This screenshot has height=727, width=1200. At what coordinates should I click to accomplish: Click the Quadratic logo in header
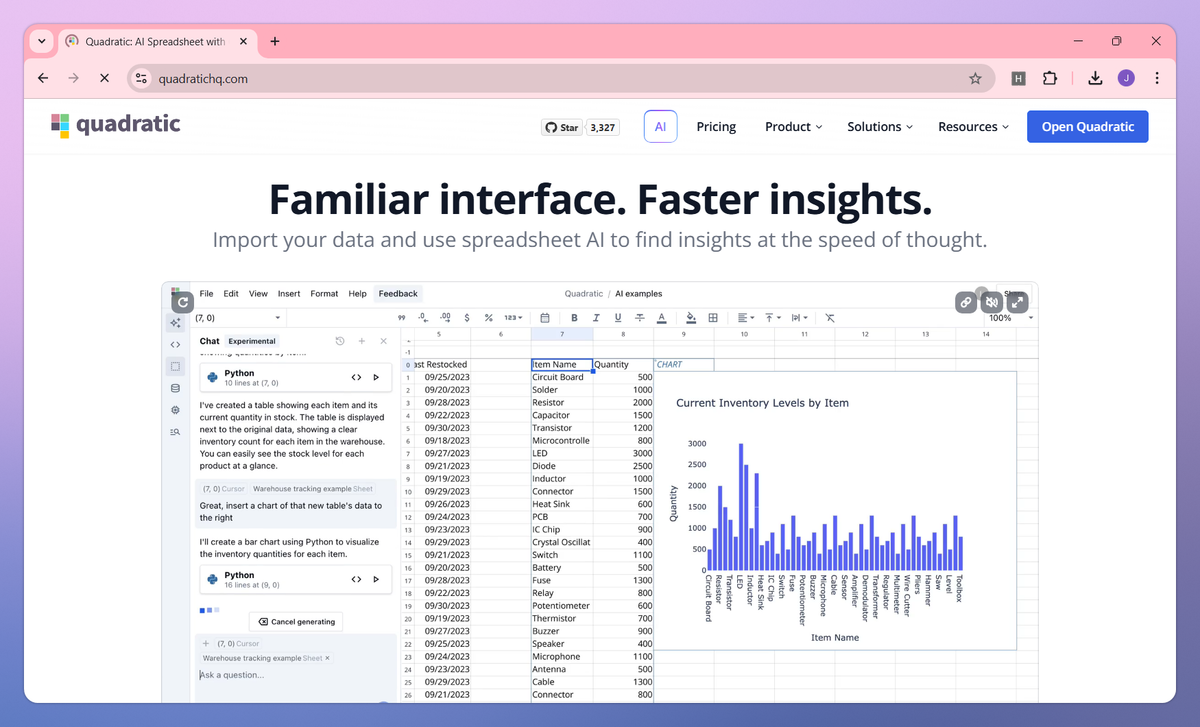pyautogui.click(x=116, y=124)
